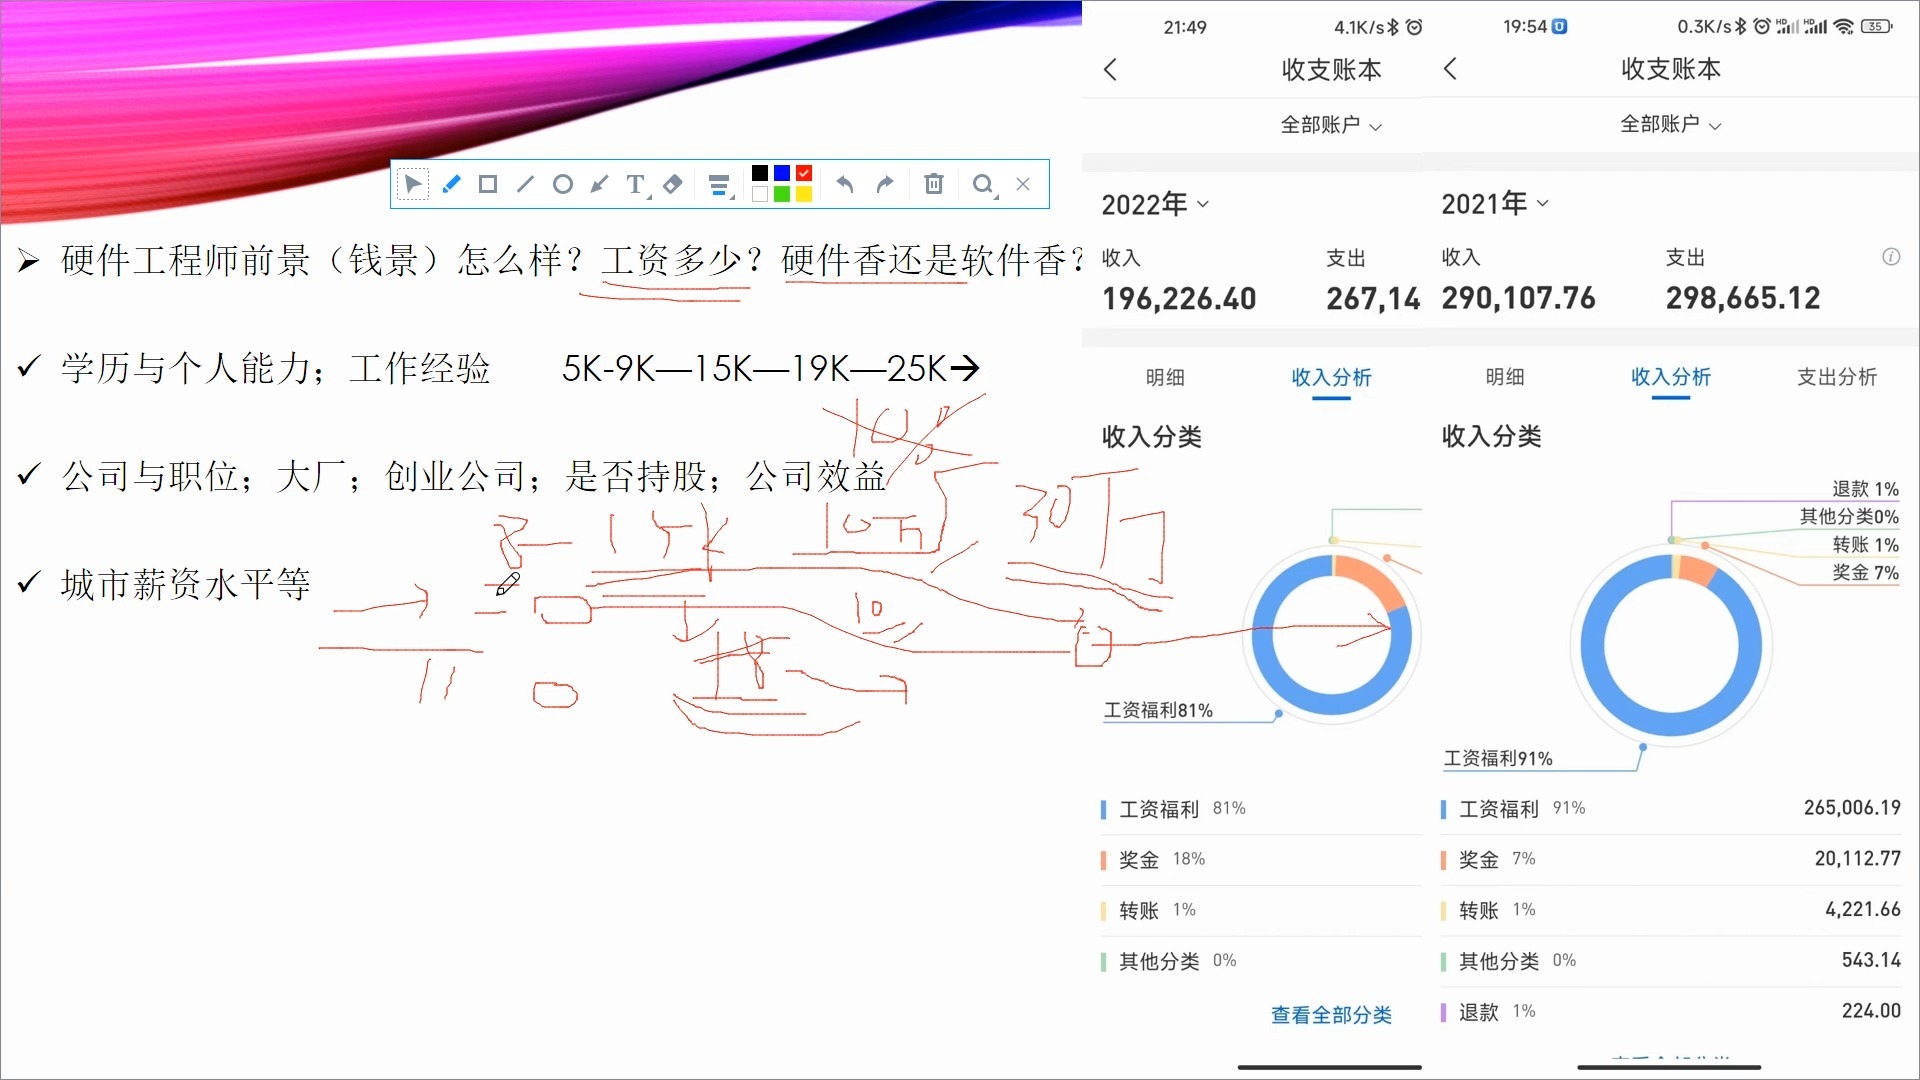Select the arrow annotation tool
The height and width of the screenshot is (1080, 1920).
(x=599, y=184)
